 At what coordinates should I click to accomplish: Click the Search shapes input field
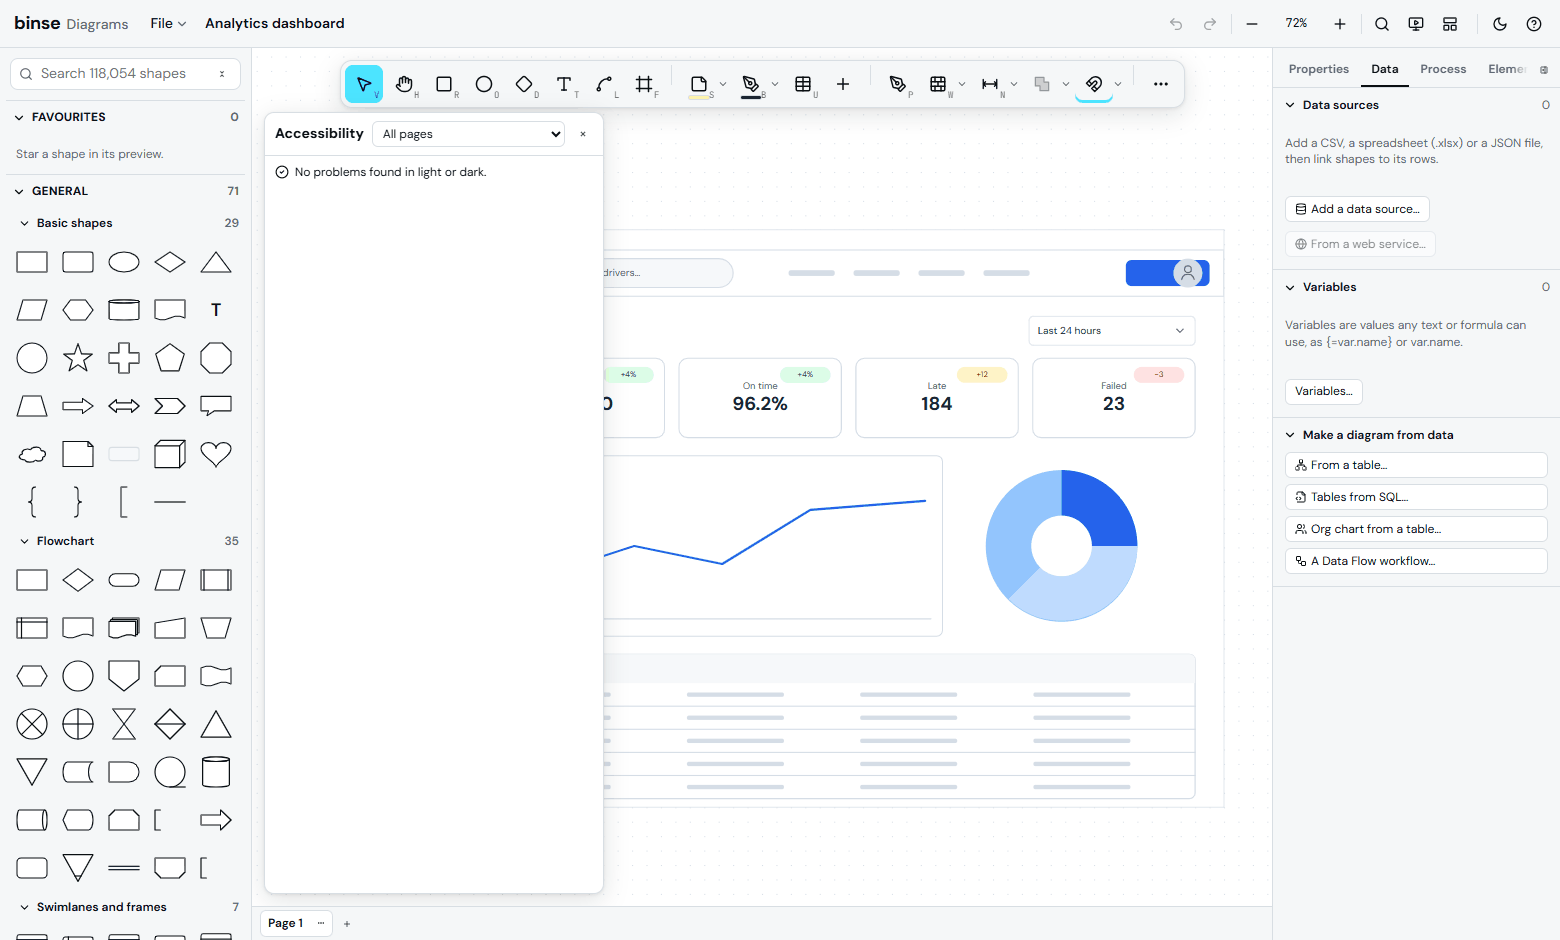coord(125,74)
